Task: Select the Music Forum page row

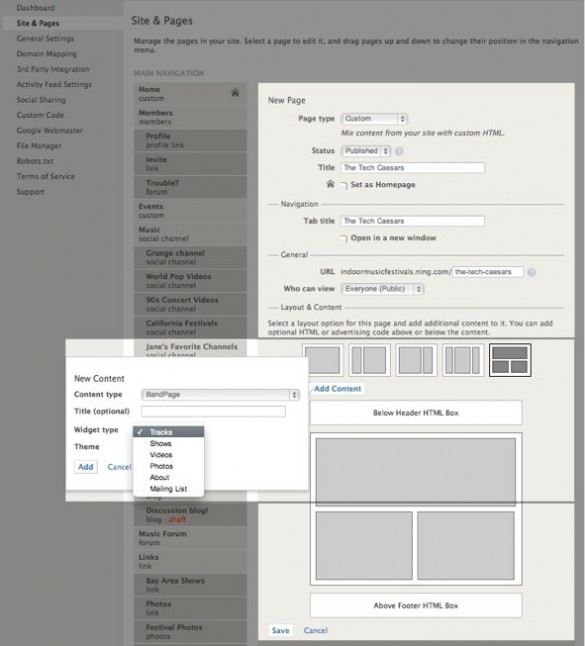Action: pos(190,538)
